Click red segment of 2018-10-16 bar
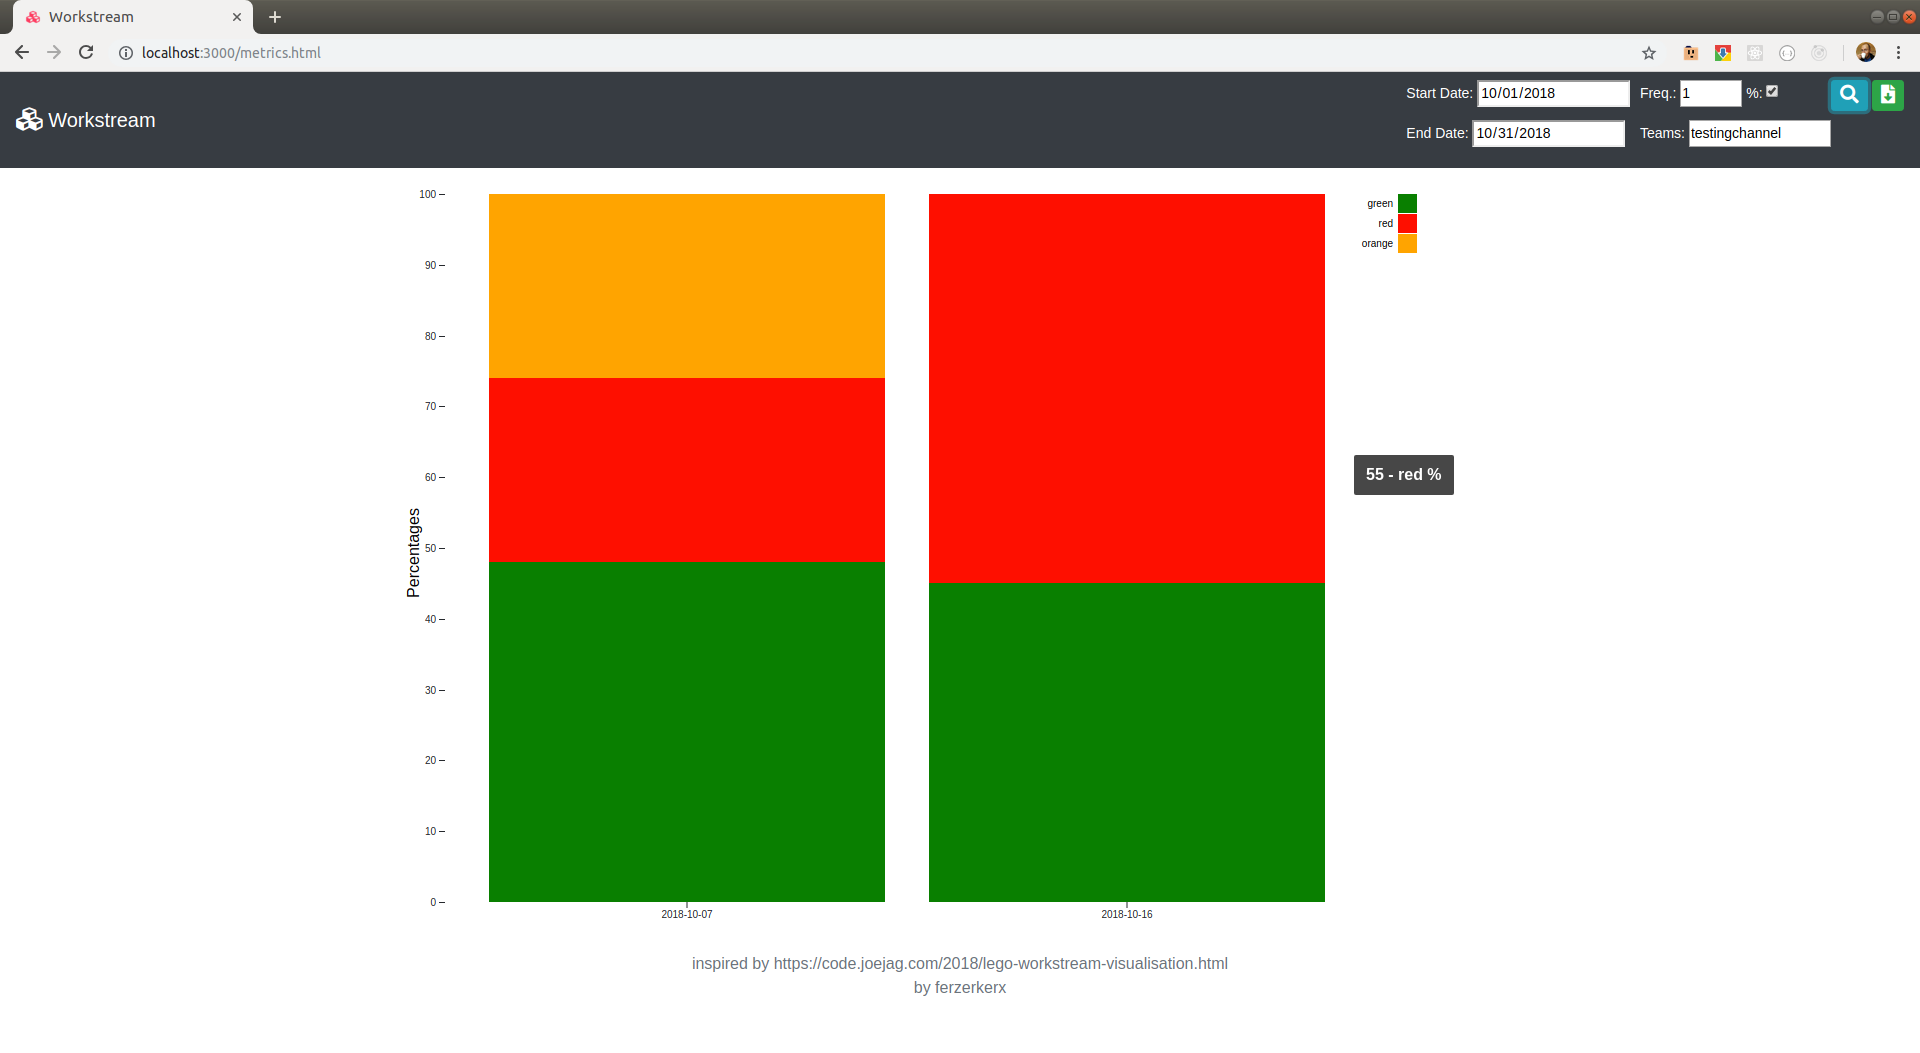 click(x=1127, y=389)
